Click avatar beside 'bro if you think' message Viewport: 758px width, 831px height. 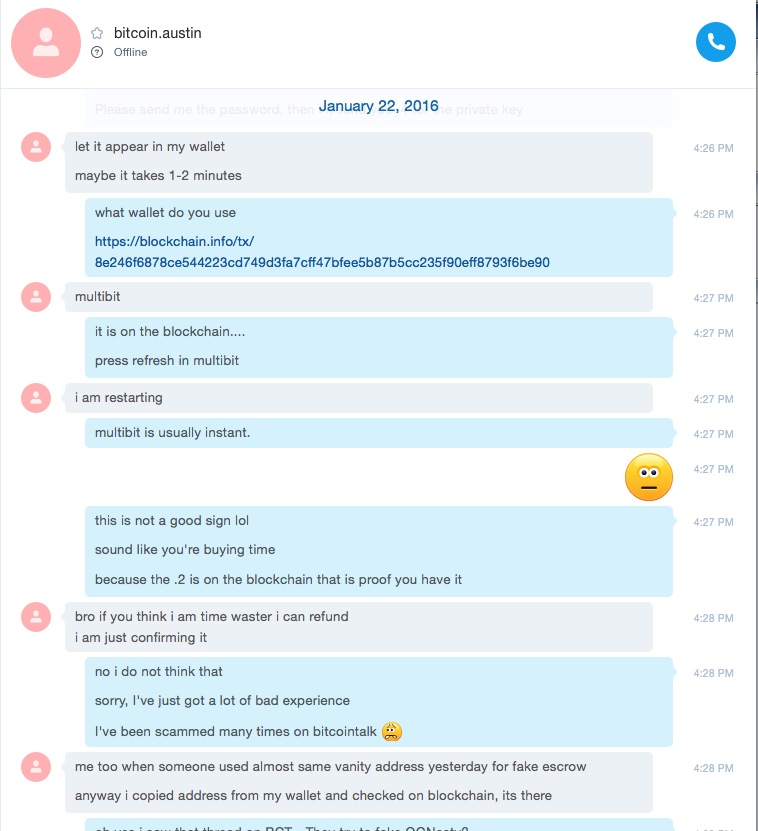click(36, 617)
